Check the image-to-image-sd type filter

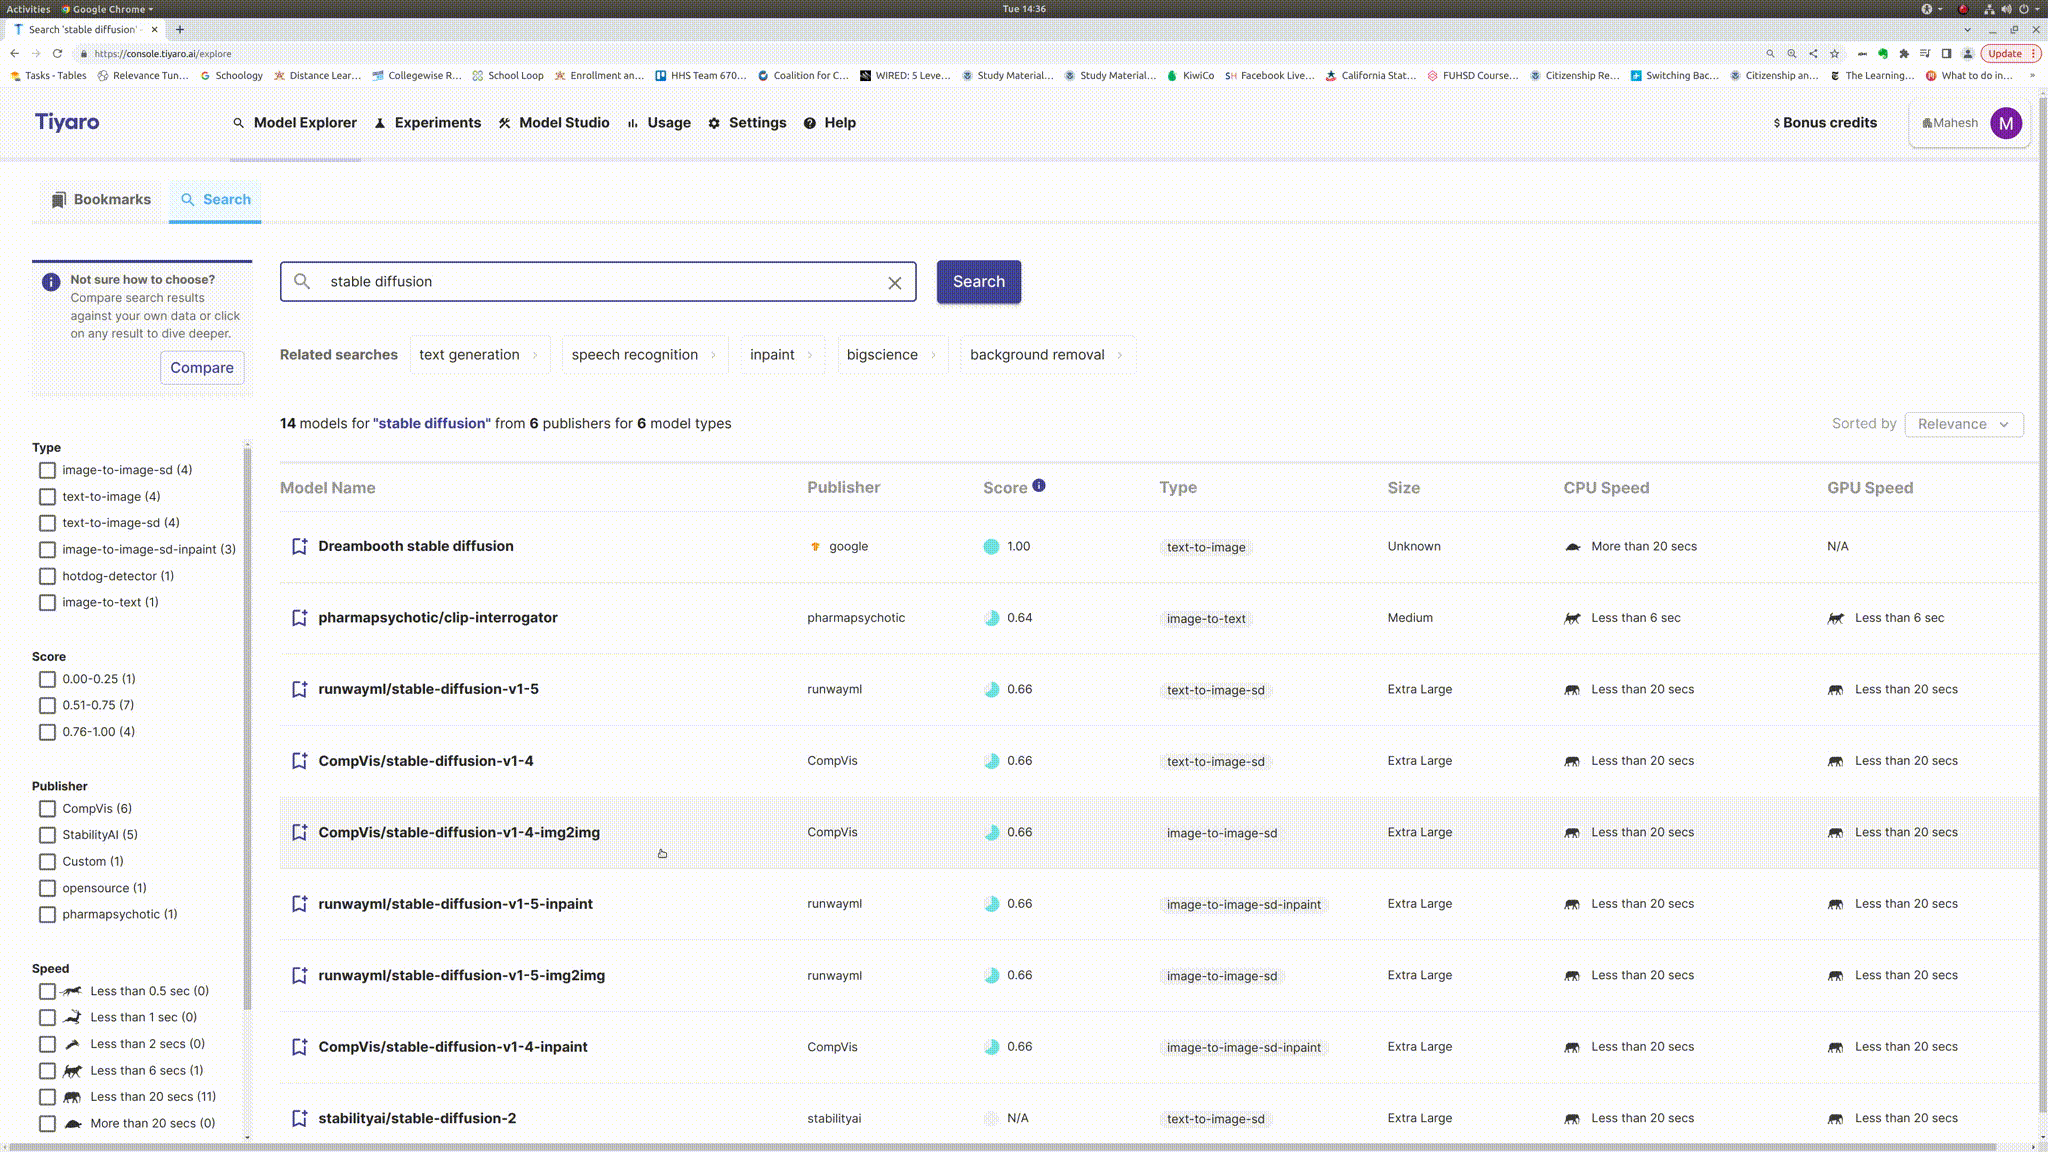47,470
